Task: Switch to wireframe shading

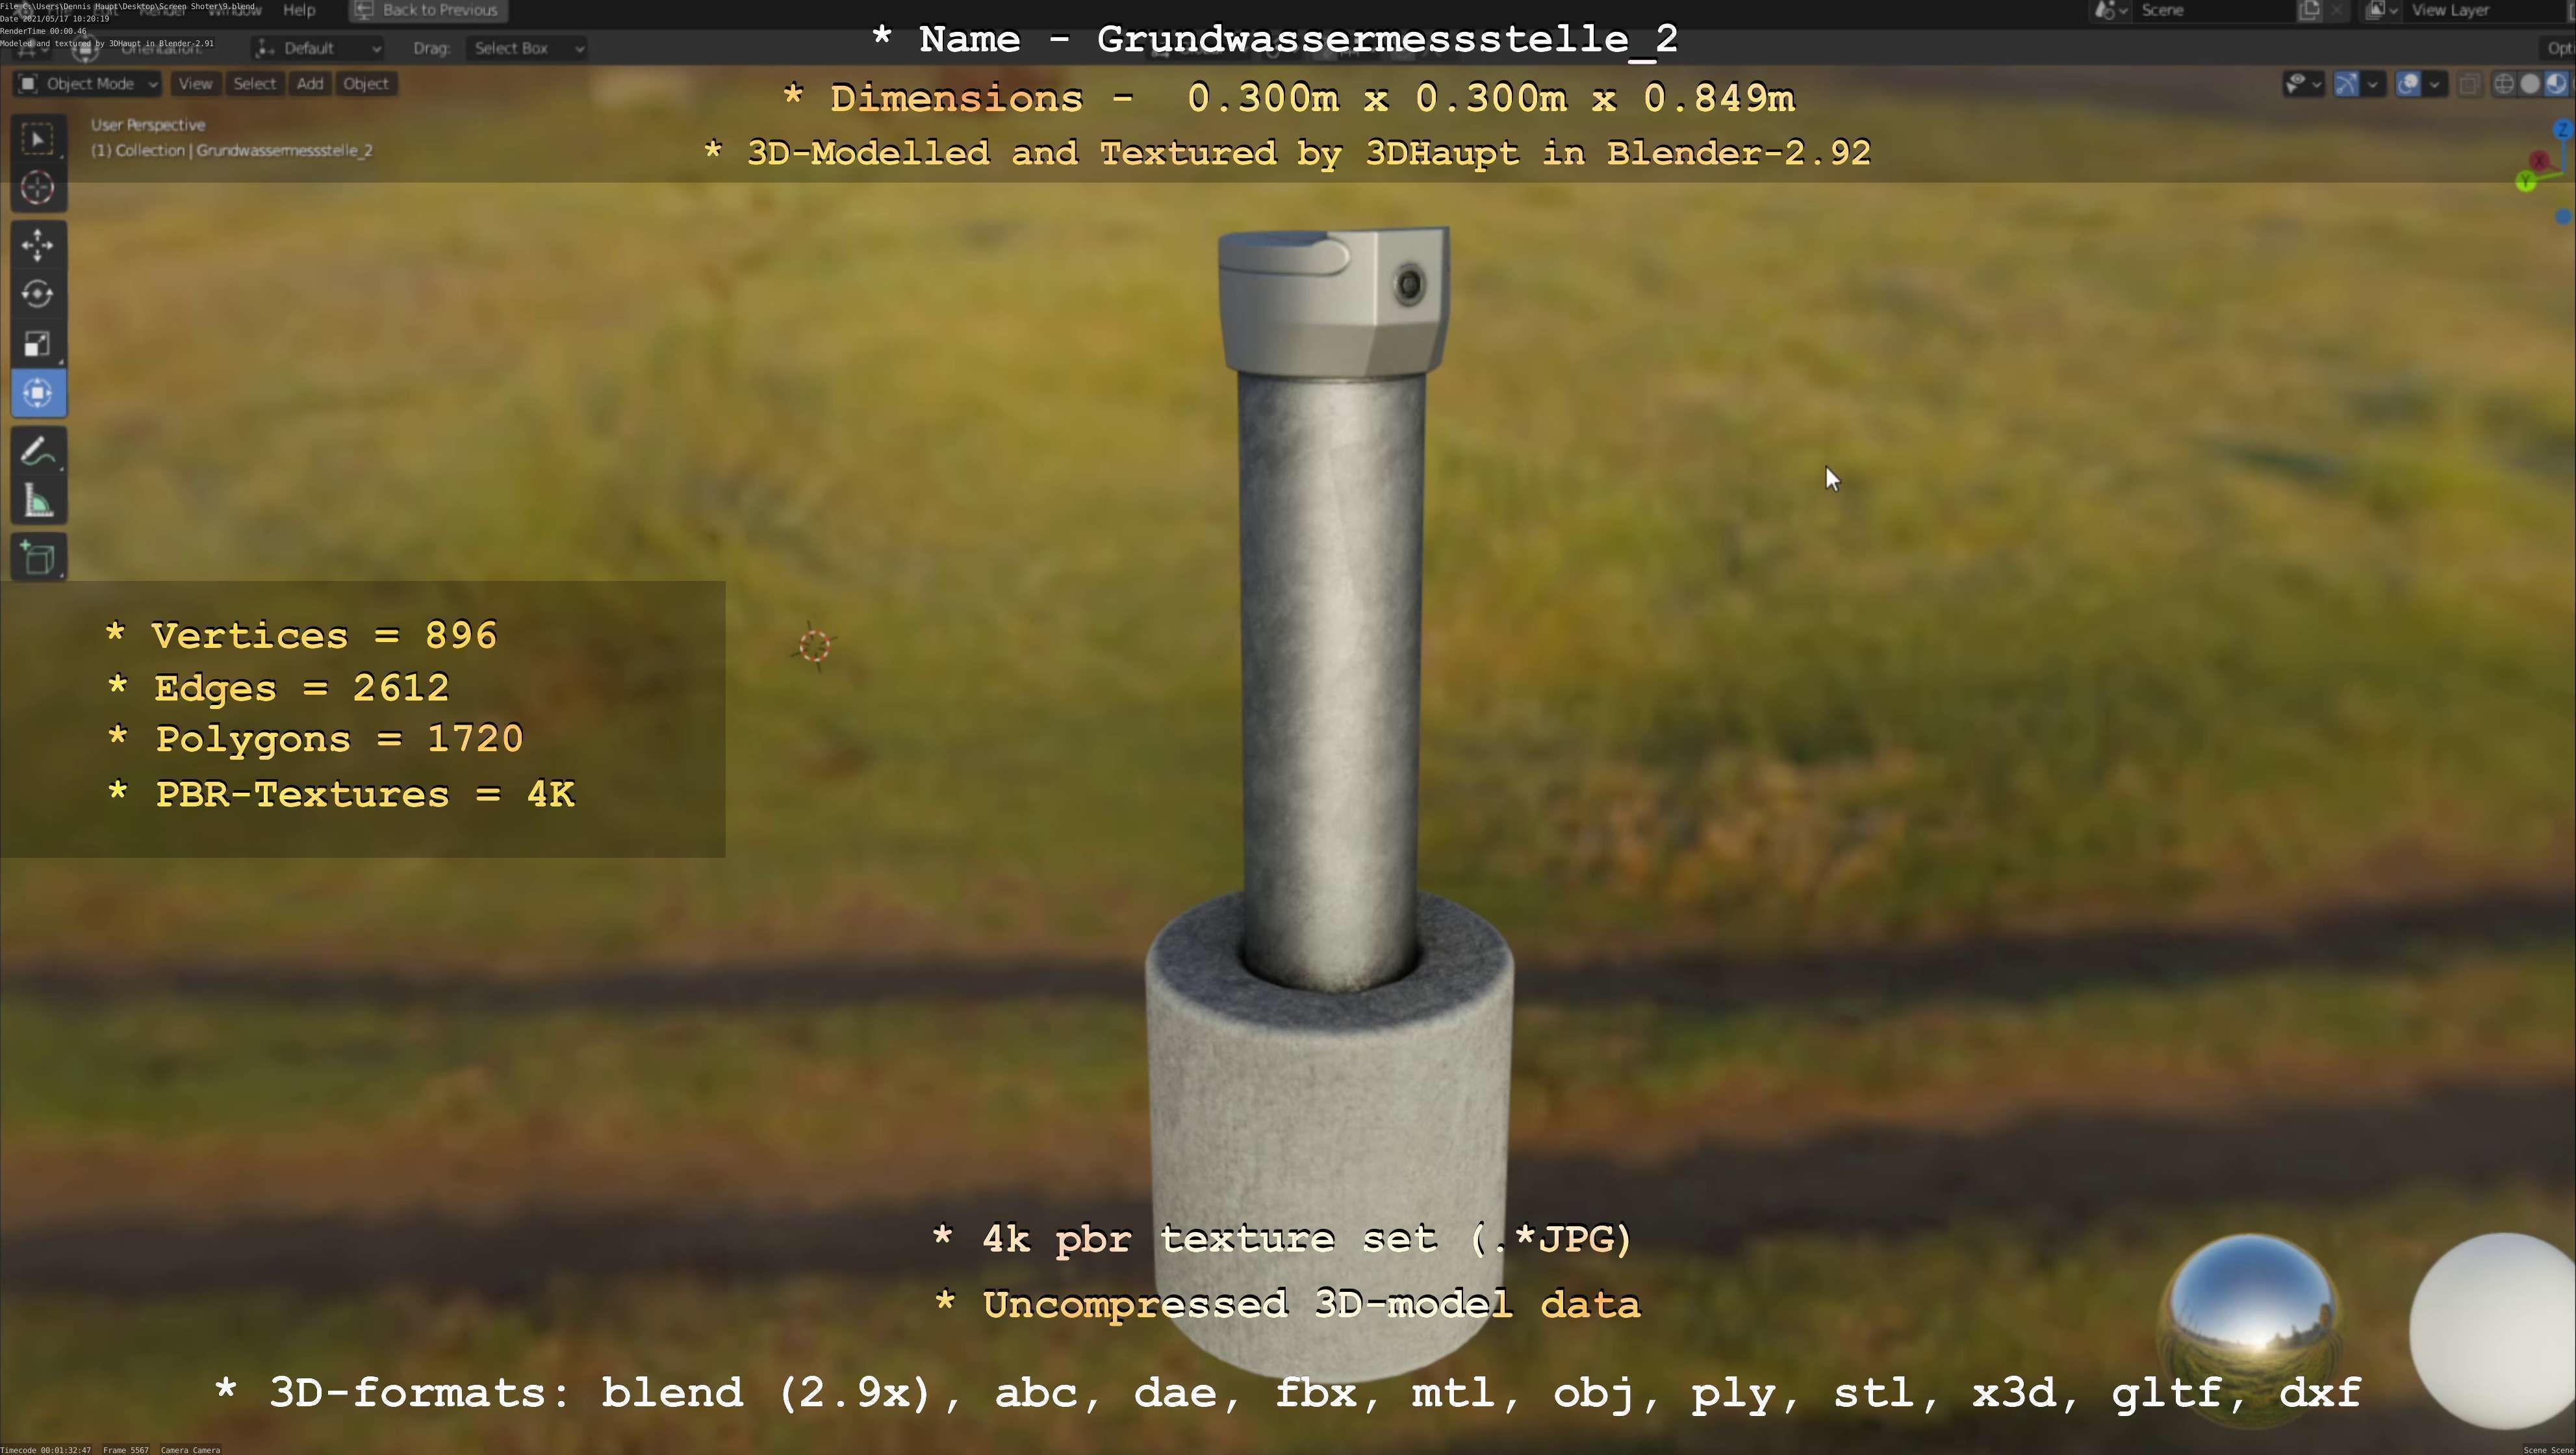Action: pyautogui.click(x=2504, y=84)
